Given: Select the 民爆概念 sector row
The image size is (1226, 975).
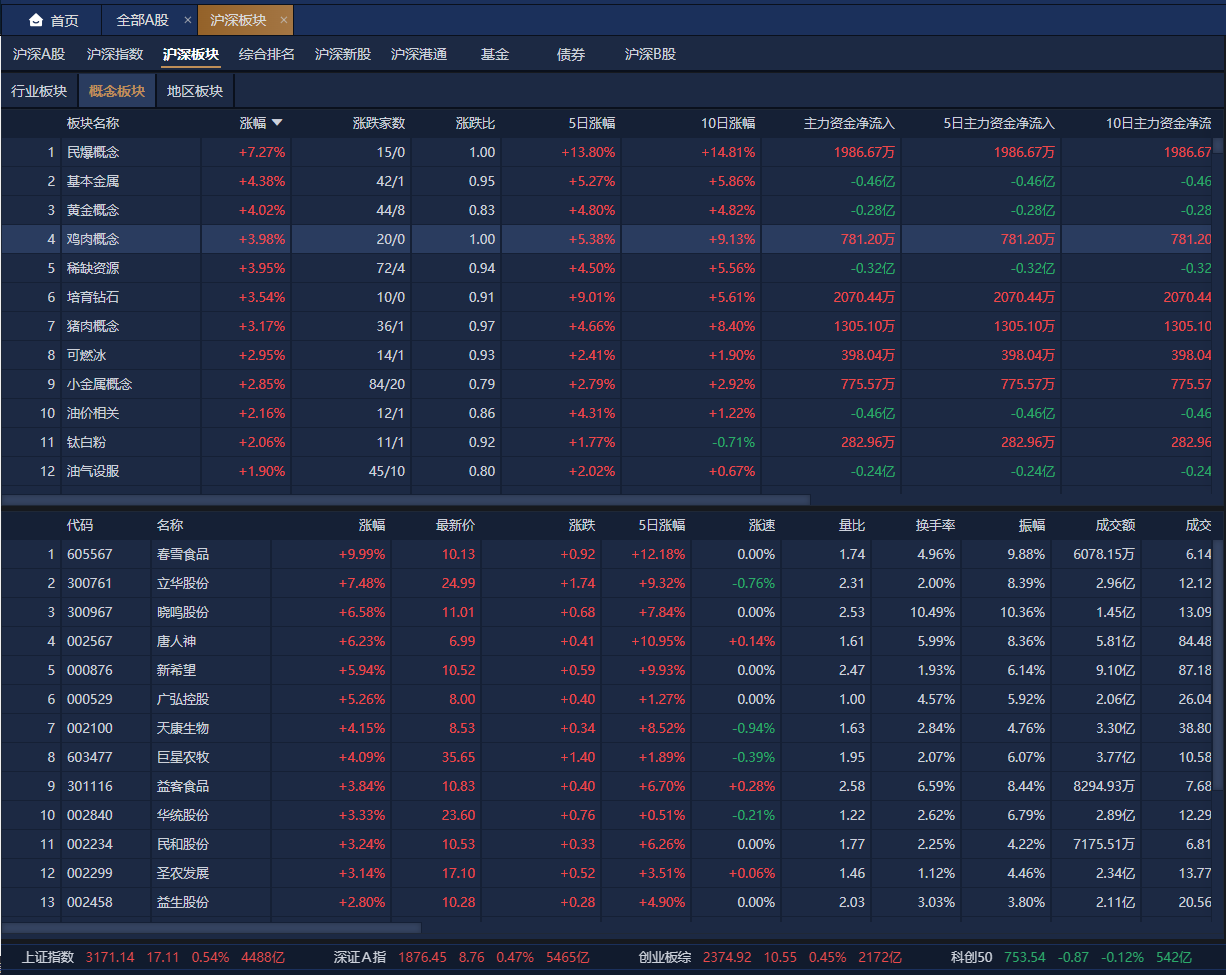Looking at the screenshot, I should pyautogui.click(x=93, y=152).
